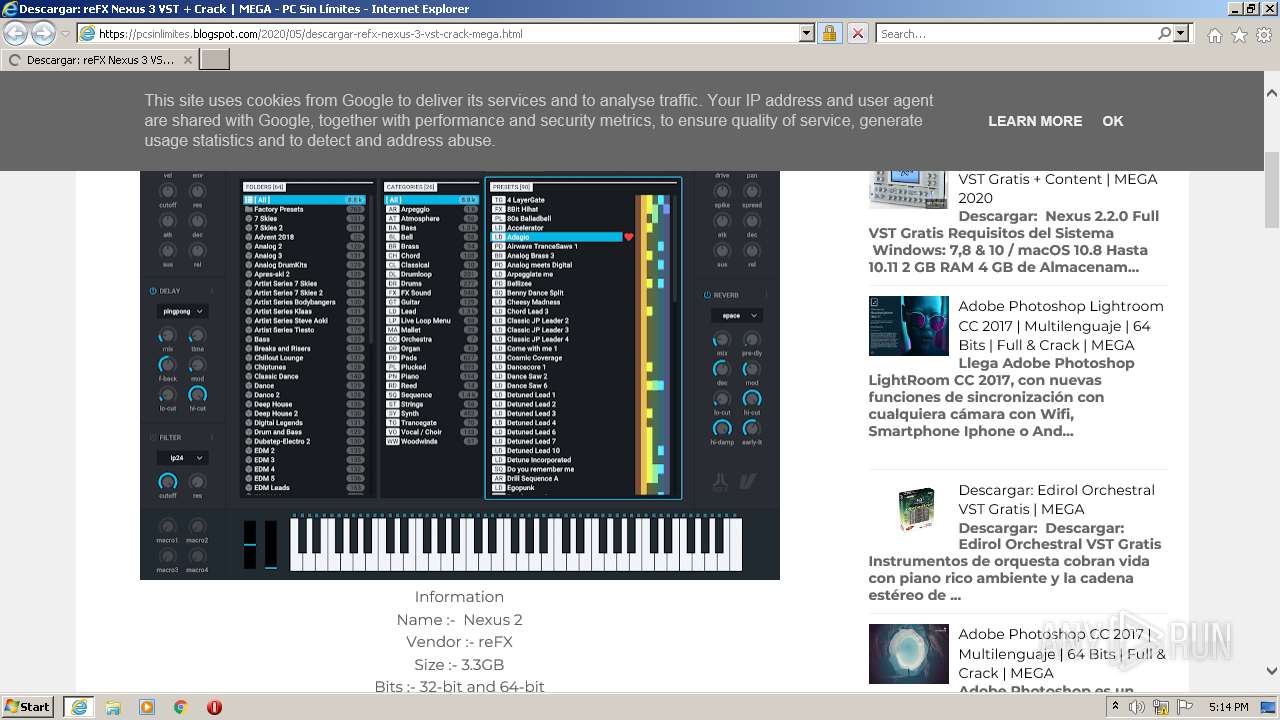1280x720 pixels.
Task: Click the 'Name :- Nexus 2' text
Action: point(459,620)
